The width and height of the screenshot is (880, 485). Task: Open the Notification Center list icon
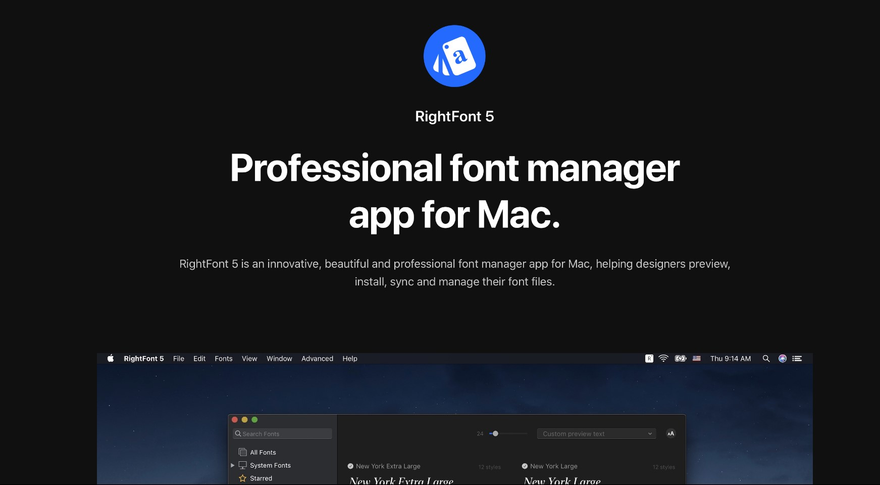pyautogui.click(x=797, y=358)
